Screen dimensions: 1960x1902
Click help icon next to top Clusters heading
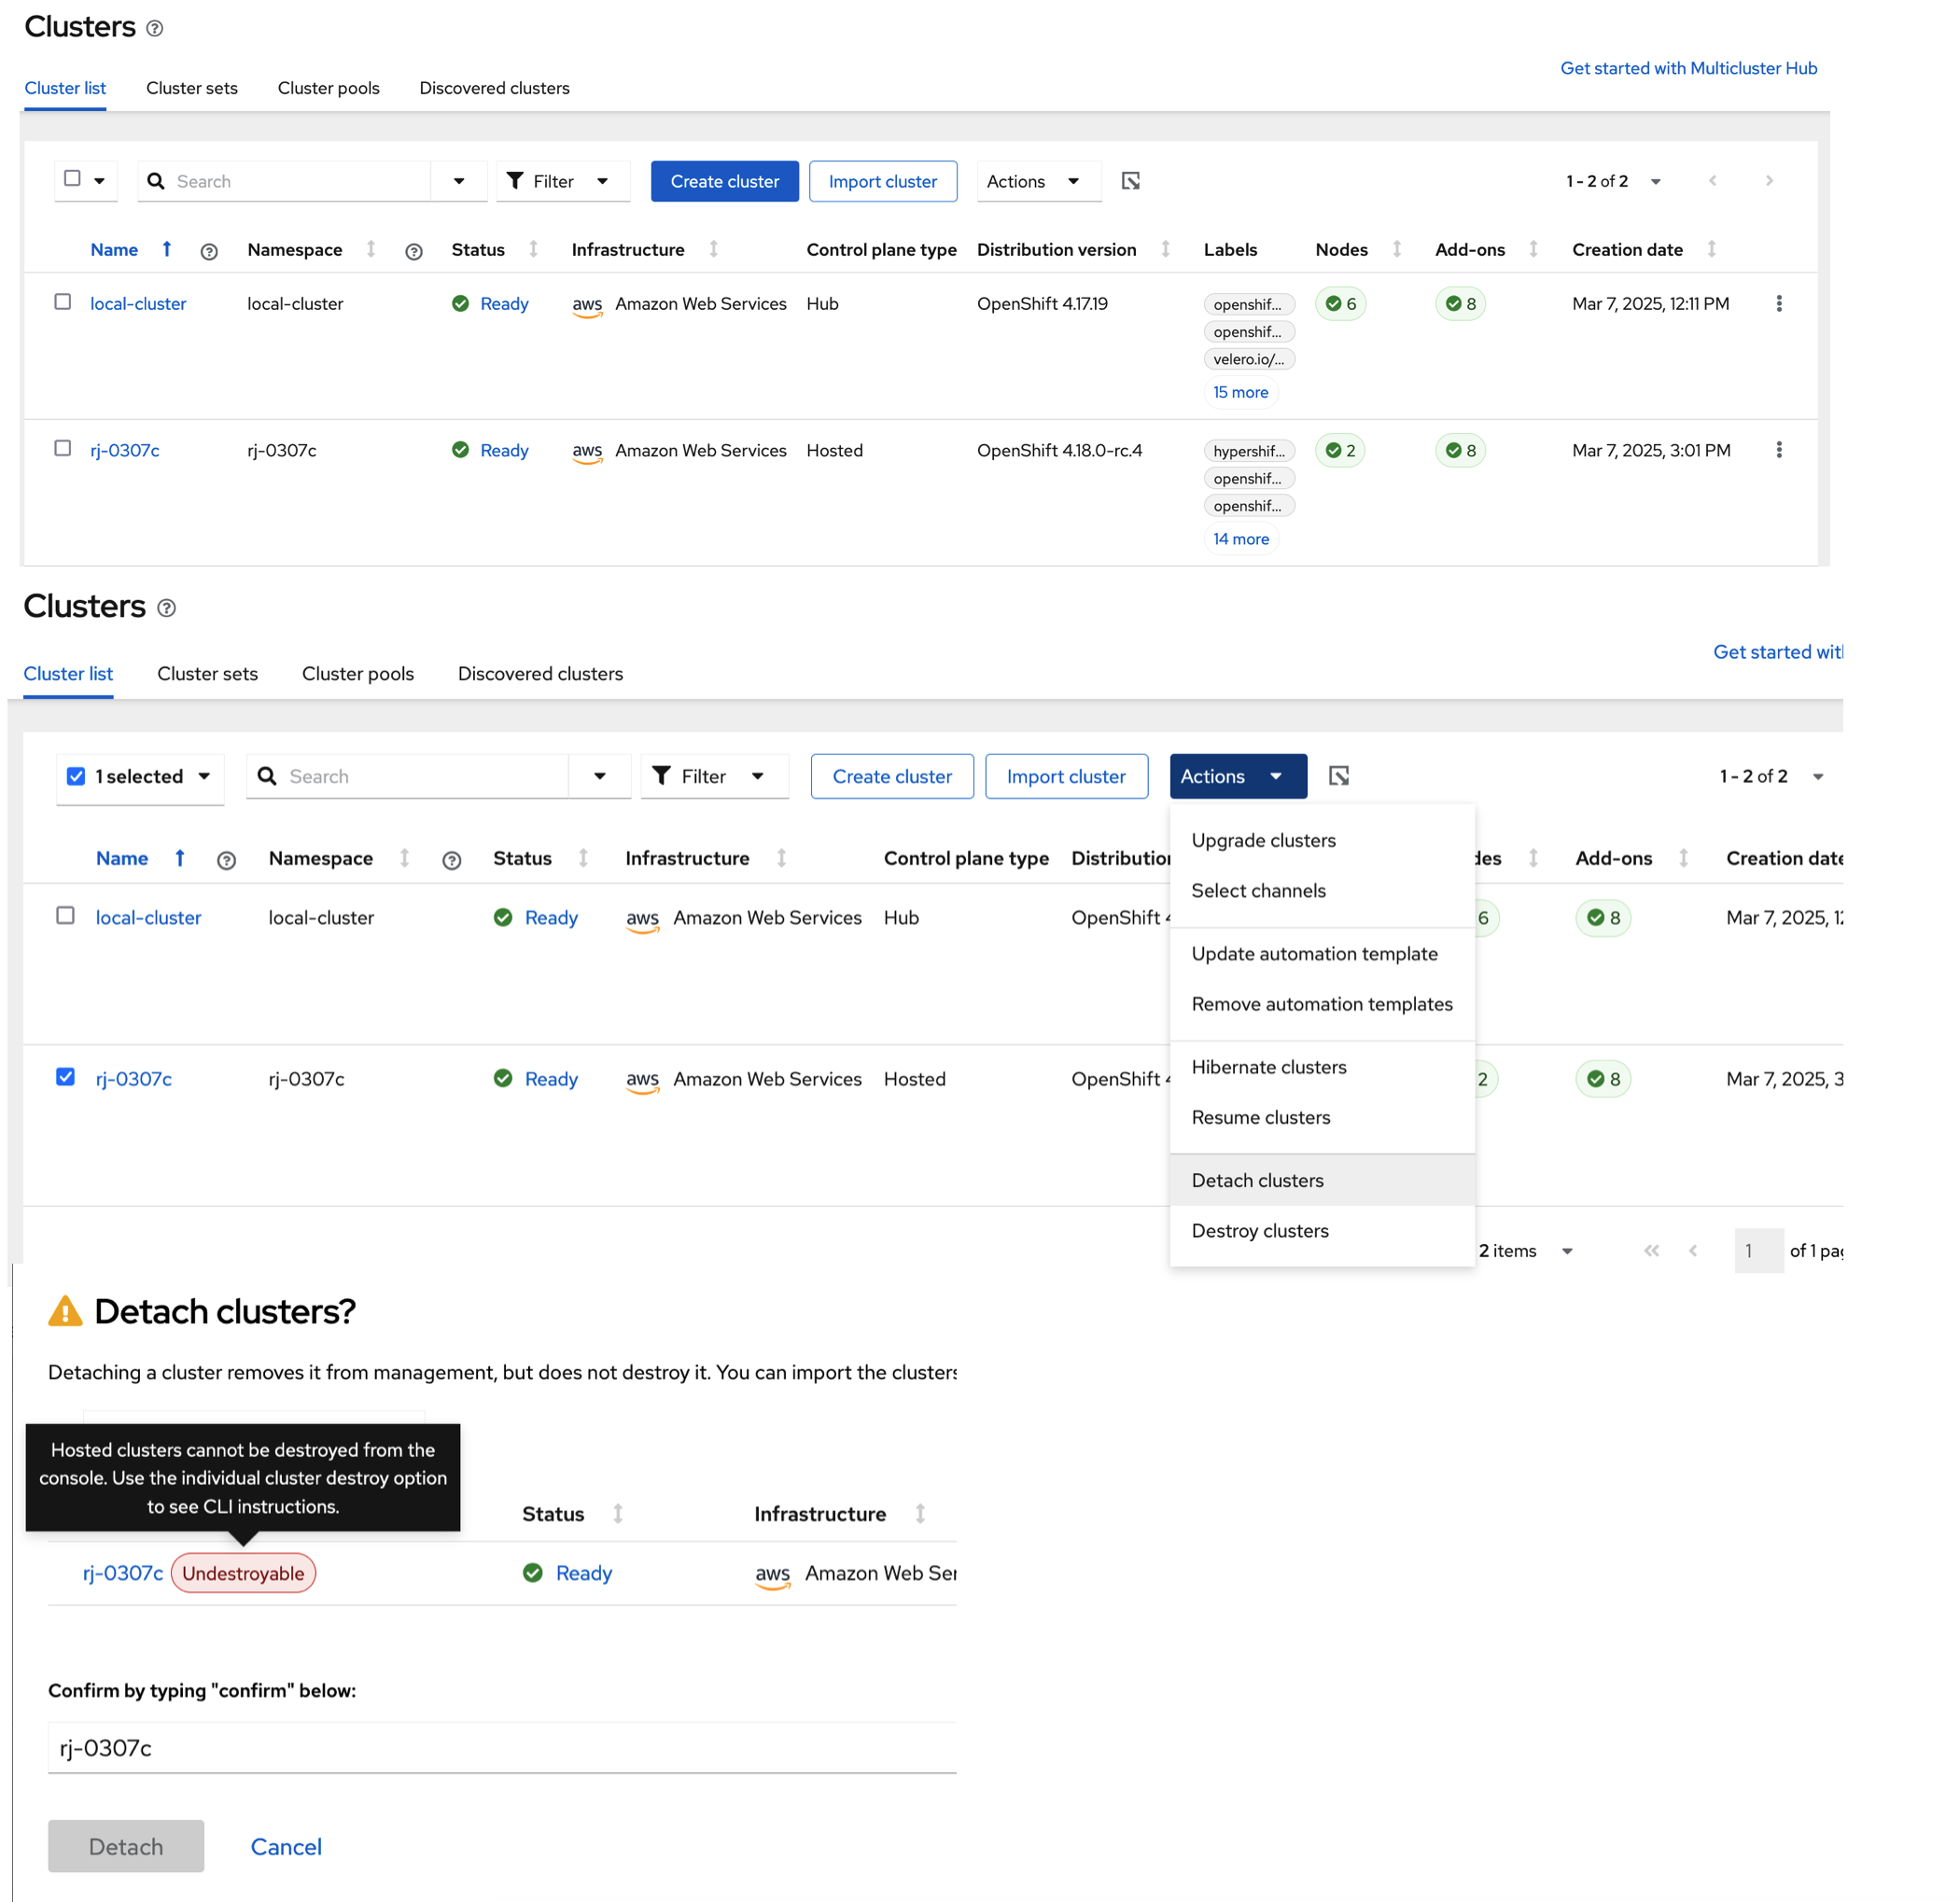tap(154, 28)
